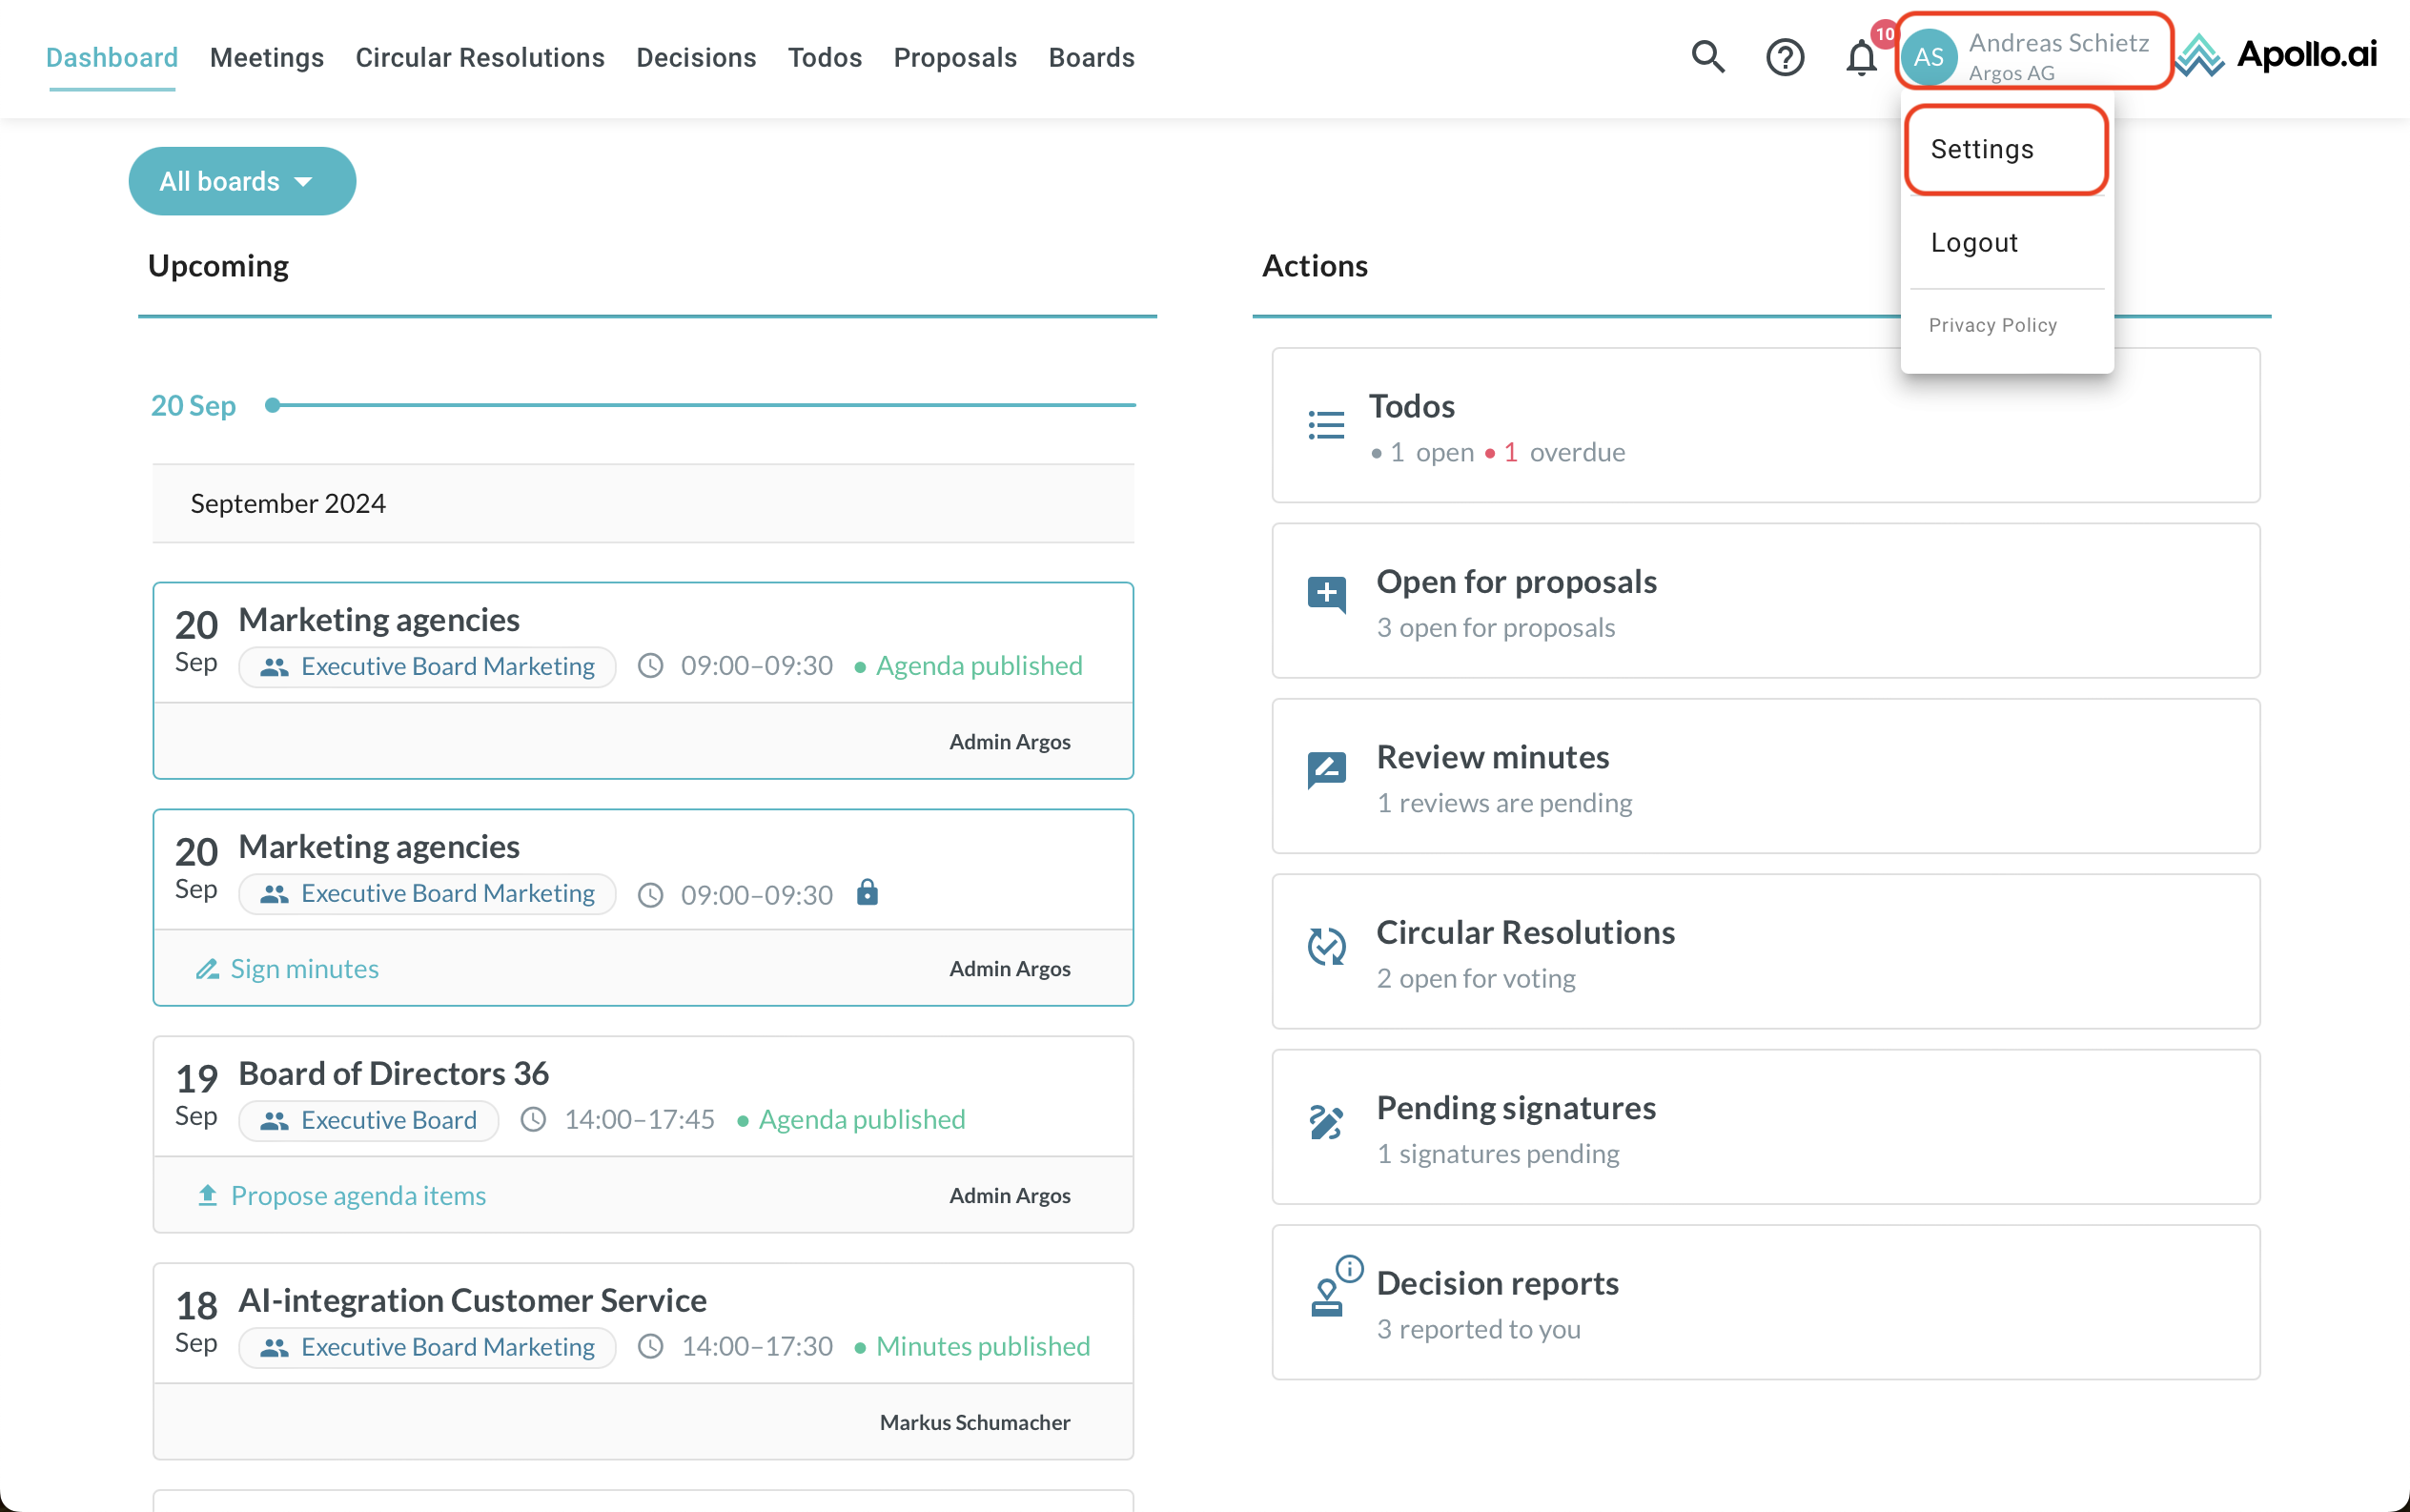Open the Circular Resolutions tab
The height and width of the screenshot is (1512, 2410).
click(x=479, y=57)
